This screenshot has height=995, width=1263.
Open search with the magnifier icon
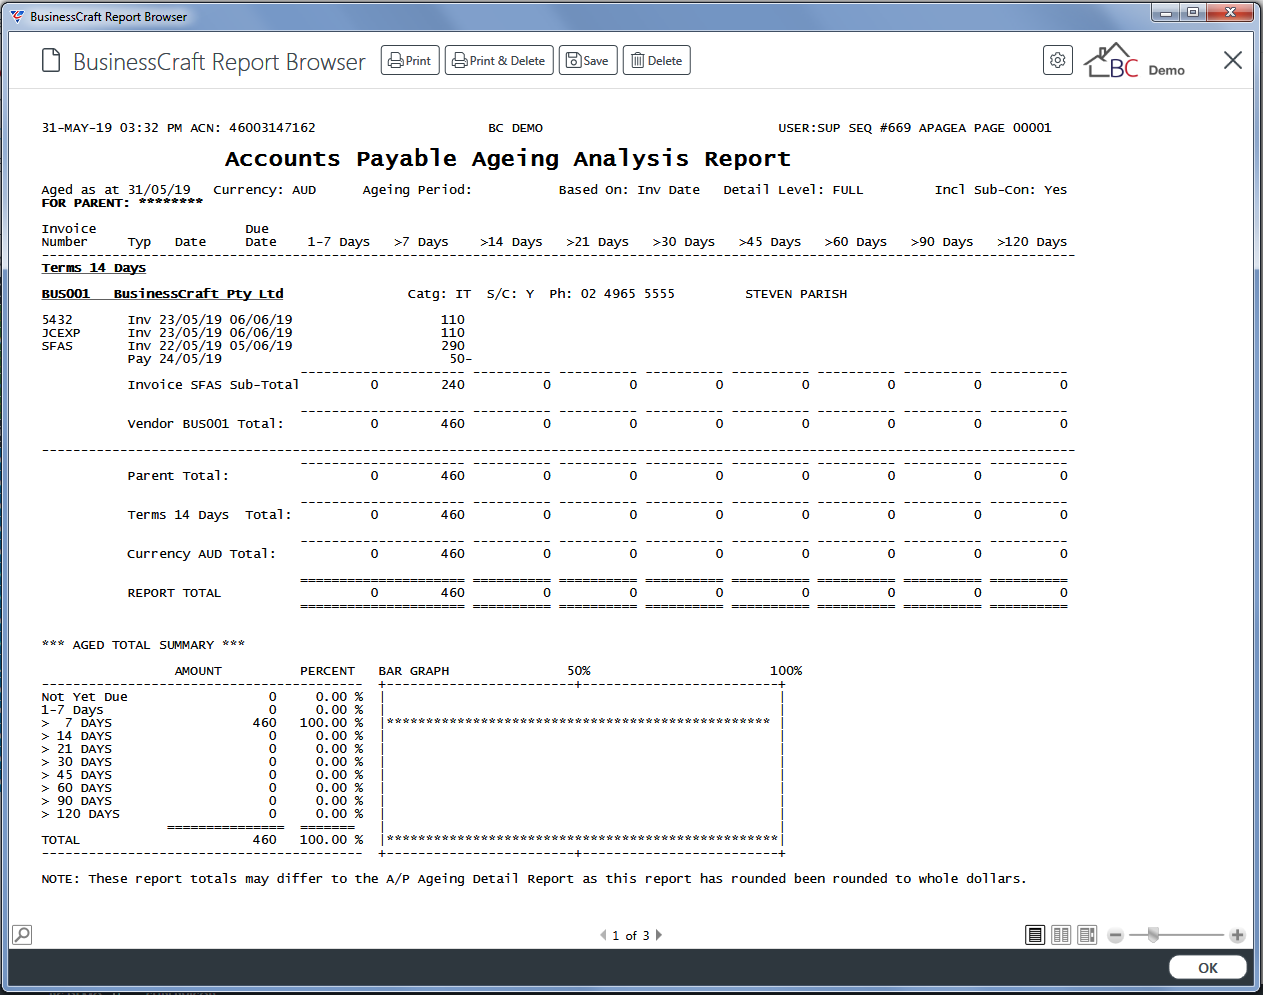point(22,935)
